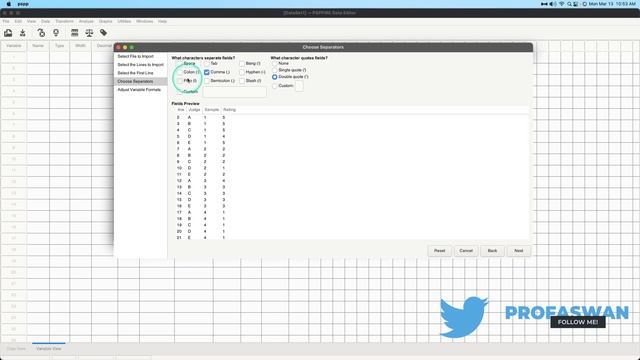Switch to the Data View tab
Image resolution: width=640 pixels, height=360 pixels.
(x=16, y=349)
